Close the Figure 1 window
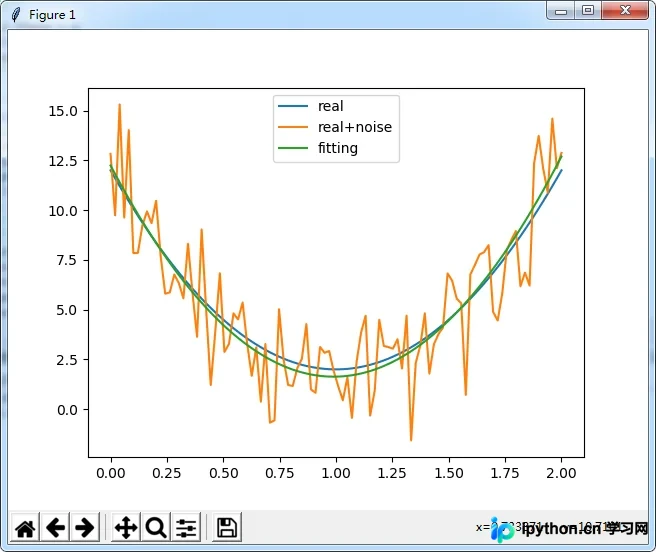 [625, 10]
